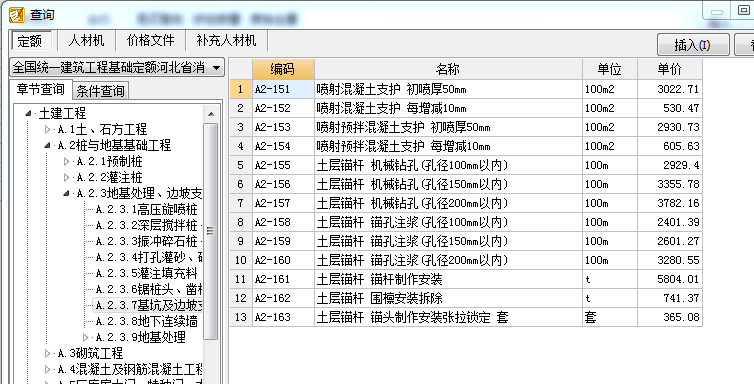
Task: Click the price cell 741.37
Action: (x=669, y=298)
